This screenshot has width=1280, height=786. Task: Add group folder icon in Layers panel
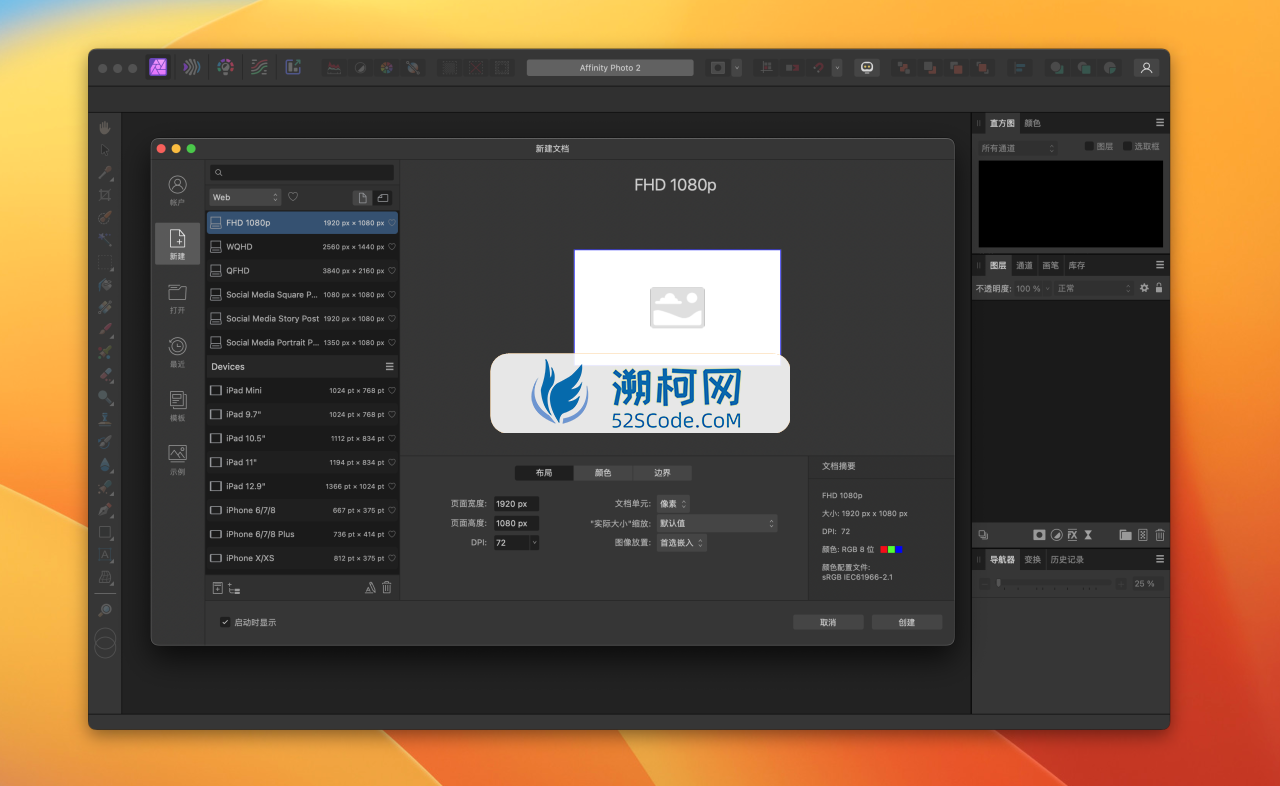point(1125,535)
